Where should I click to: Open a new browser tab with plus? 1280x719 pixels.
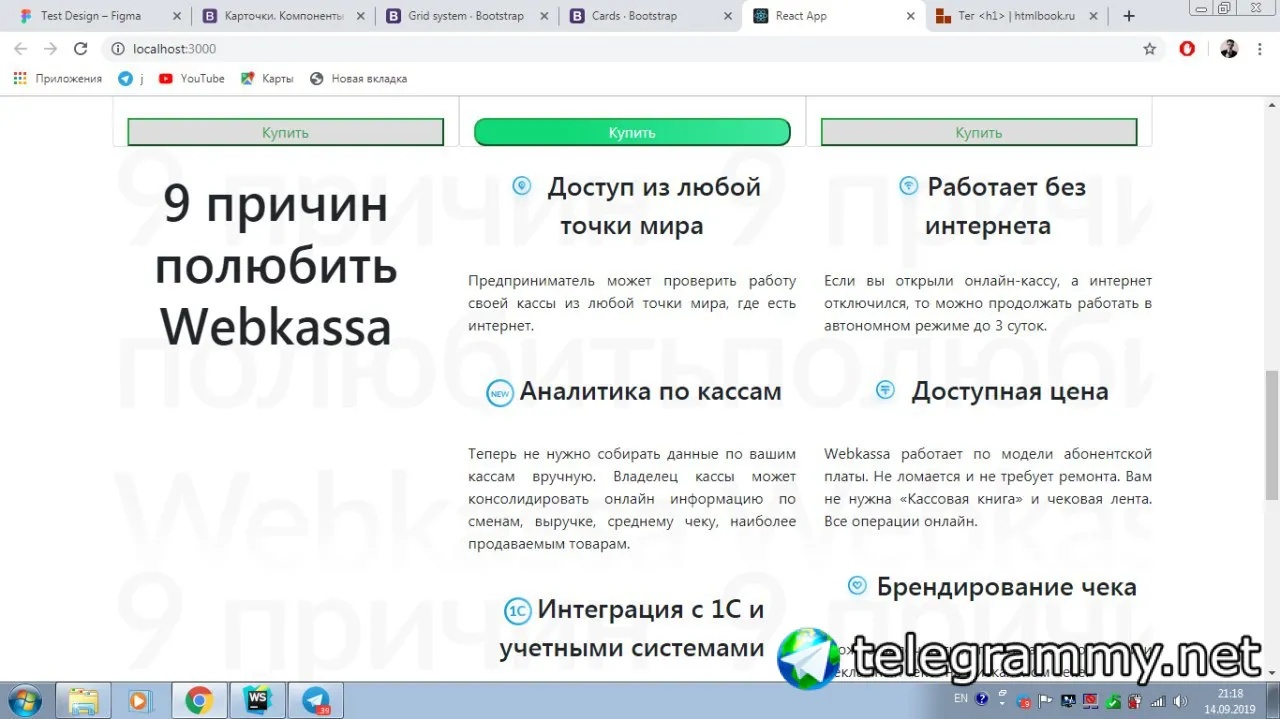[x=1129, y=16]
